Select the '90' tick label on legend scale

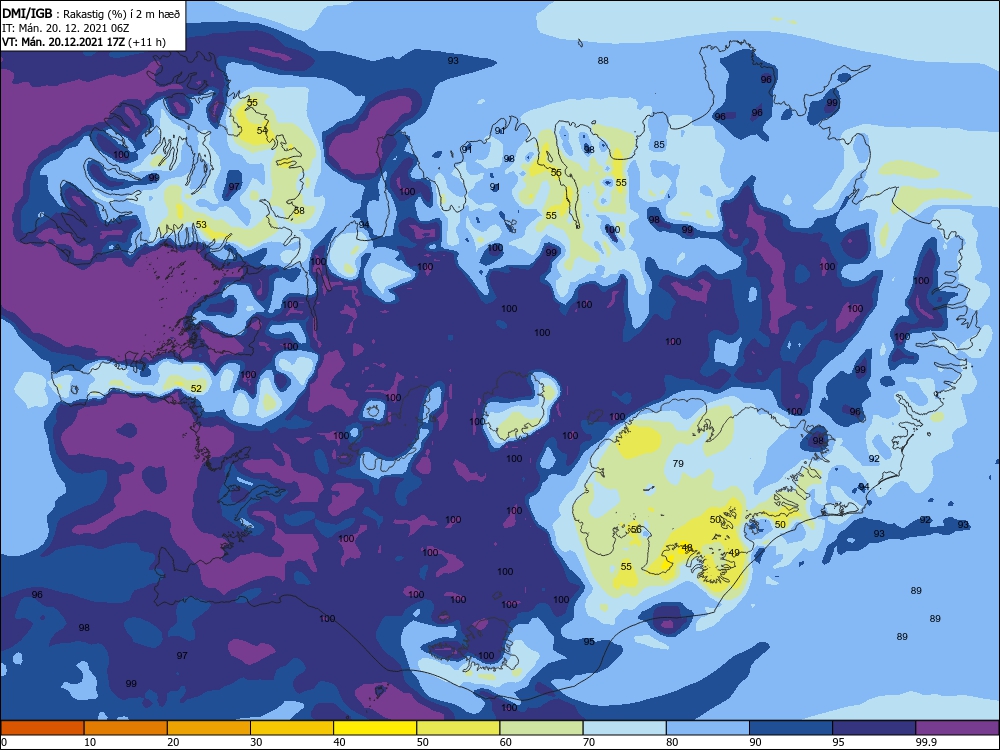(x=755, y=742)
